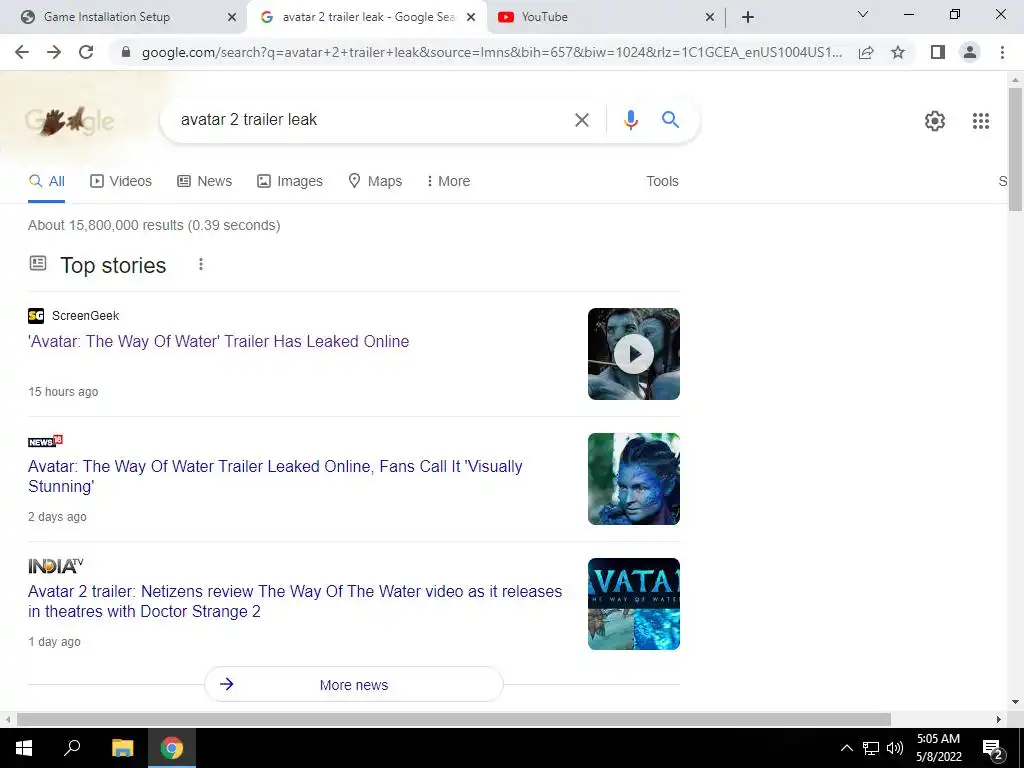Click the blue search magnifier icon

(670, 120)
